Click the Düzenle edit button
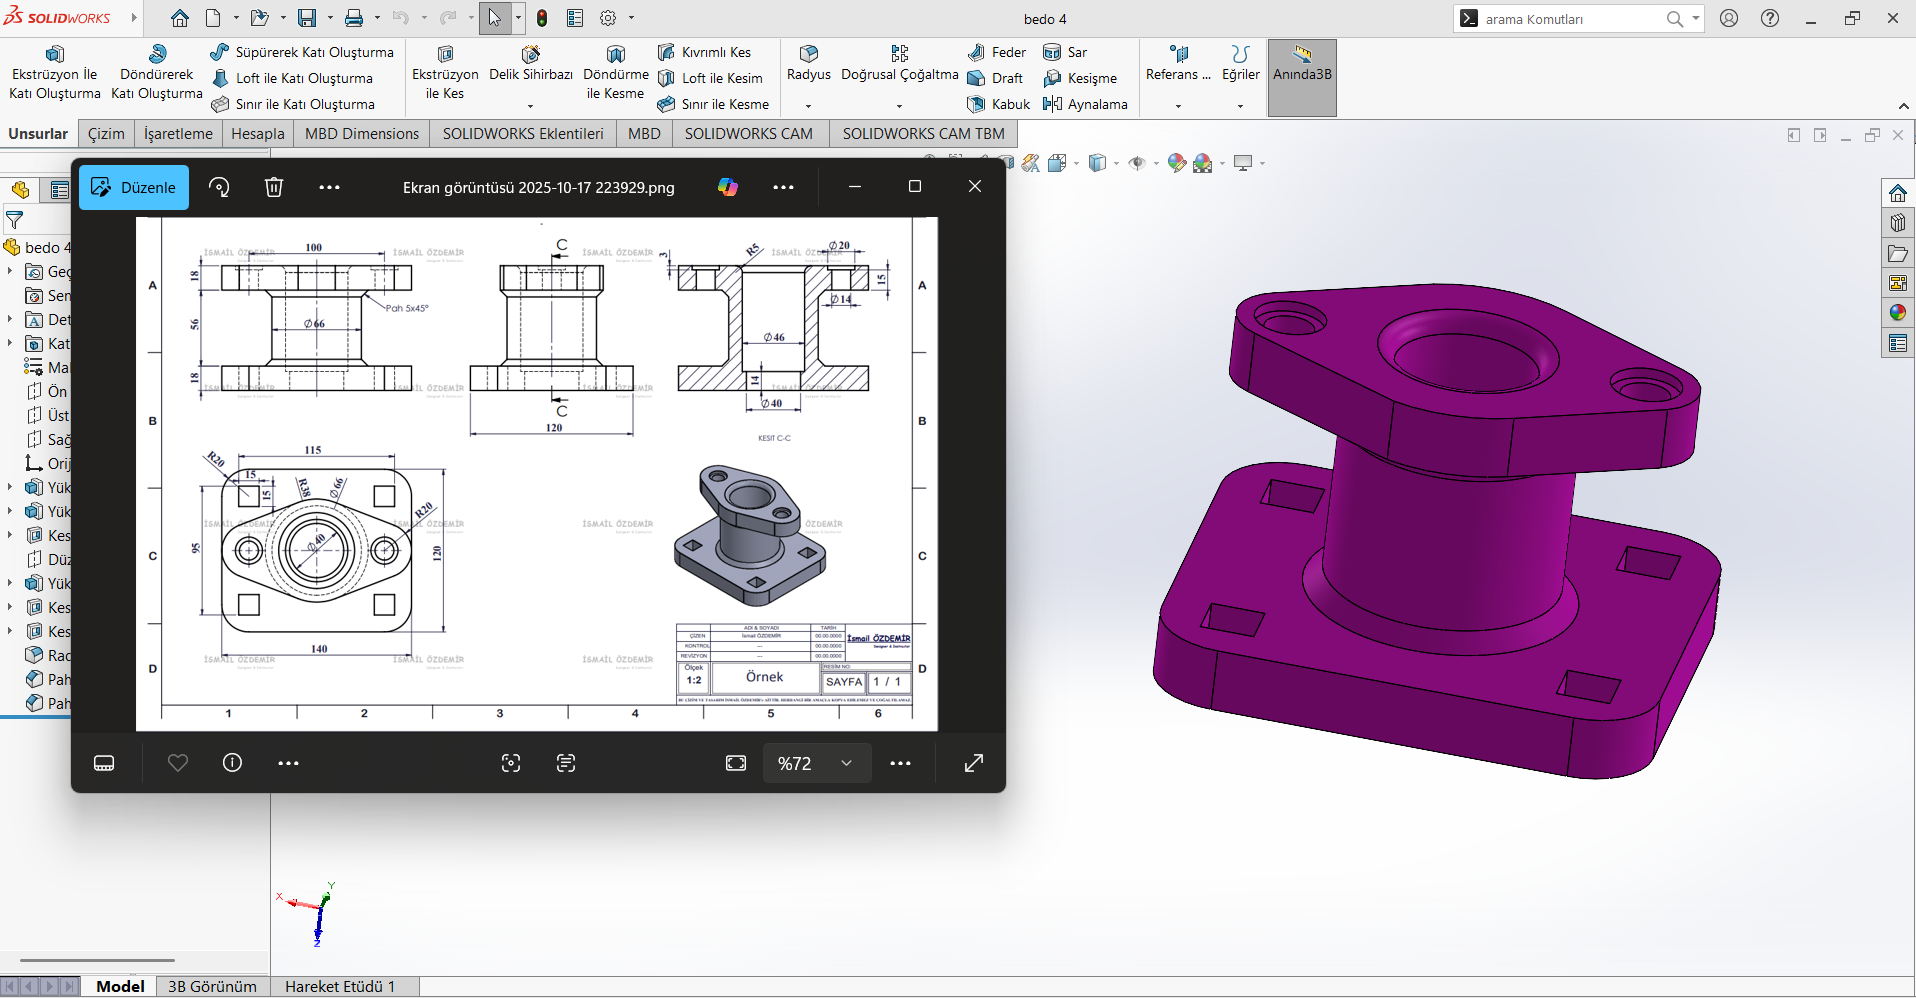 click(134, 187)
